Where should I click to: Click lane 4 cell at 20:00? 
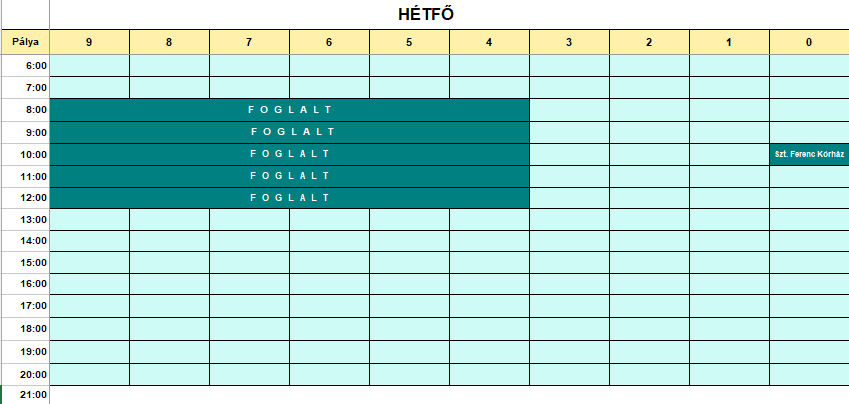[489, 374]
